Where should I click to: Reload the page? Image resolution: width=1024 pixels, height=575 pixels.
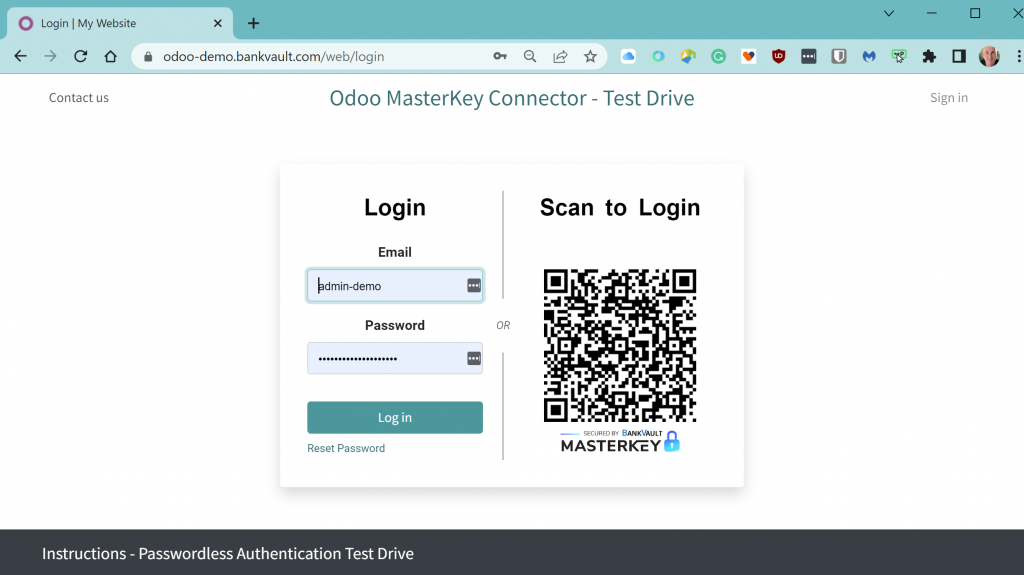pyautogui.click(x=81, y=57)
